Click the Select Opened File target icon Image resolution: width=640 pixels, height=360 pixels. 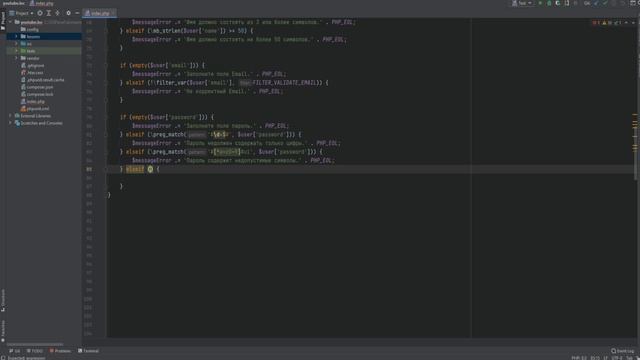click(40, 13)
